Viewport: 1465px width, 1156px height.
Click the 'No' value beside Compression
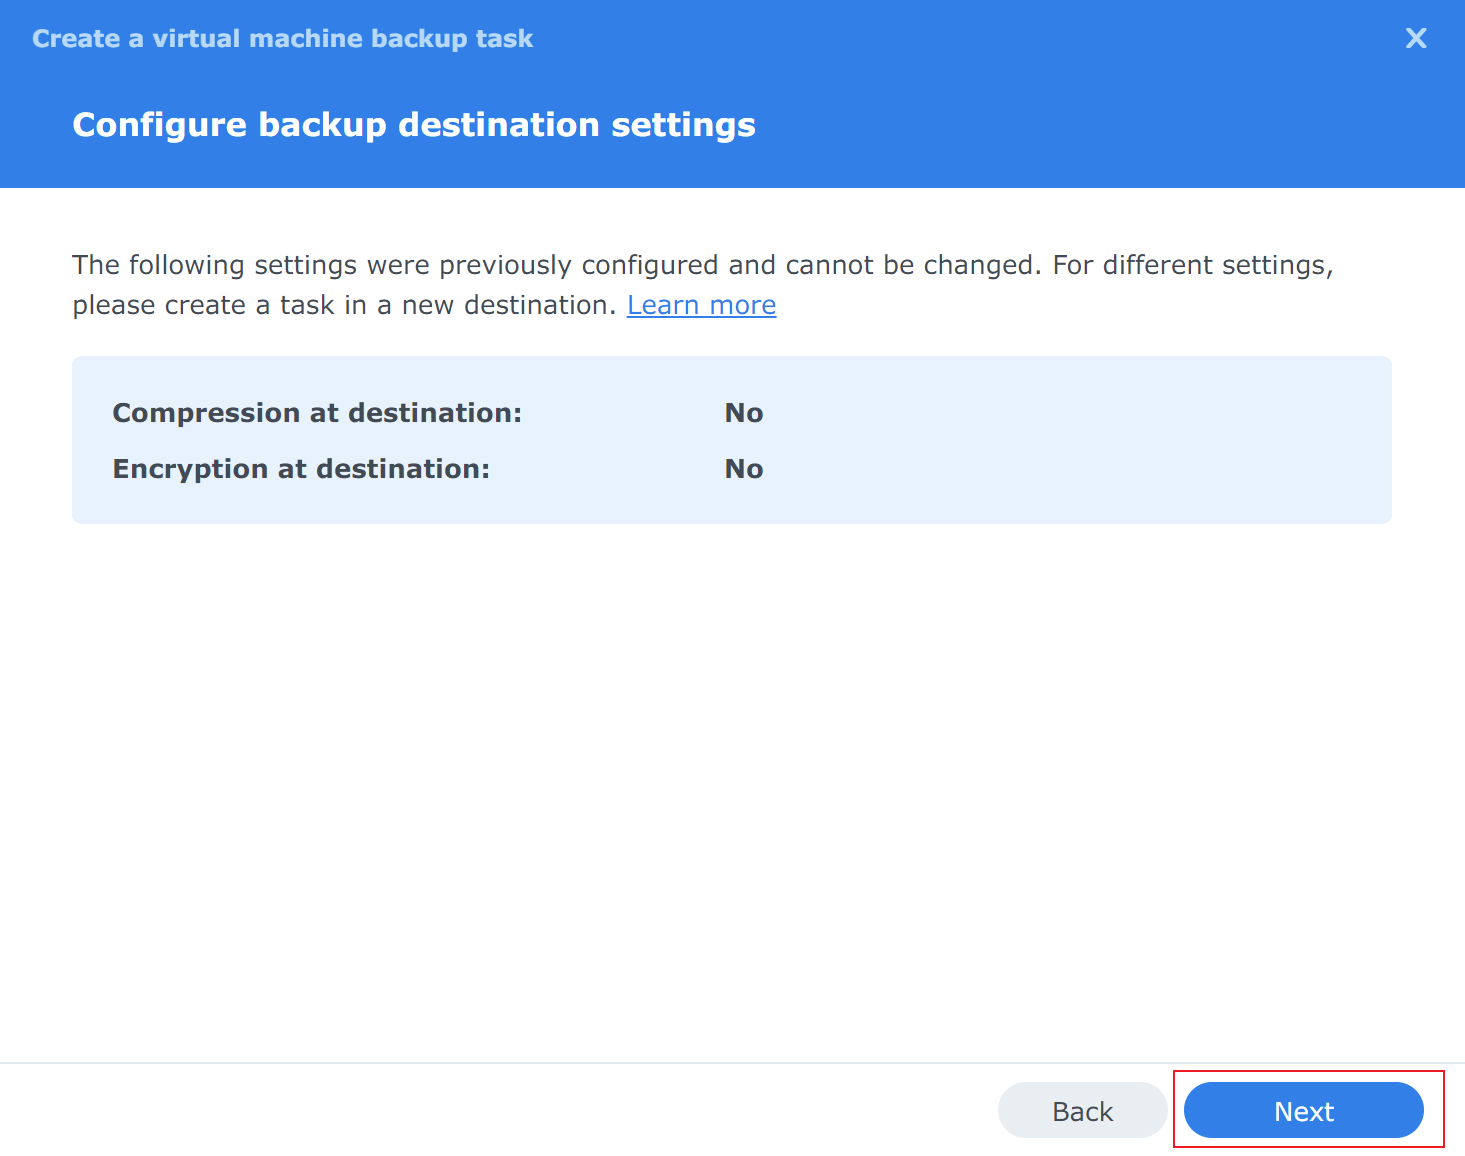[x=743, y=413]
